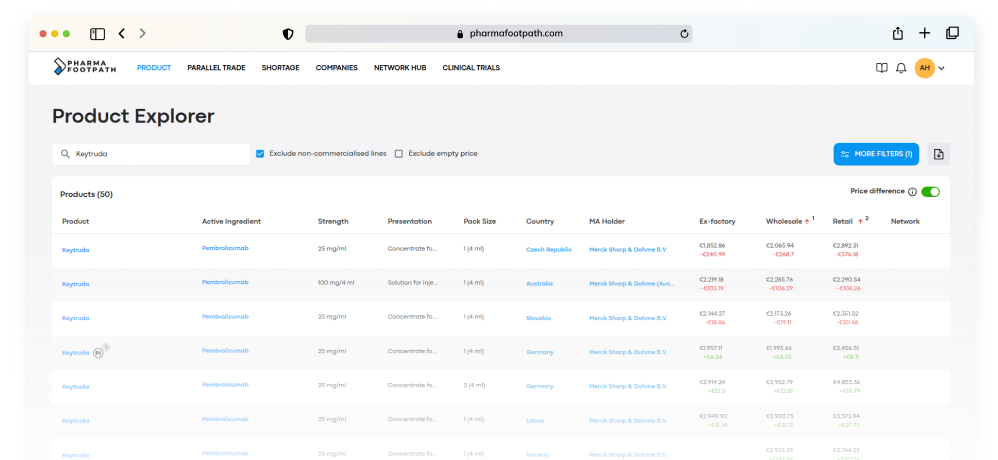This screenshot has width=998, height=460.
Task: Open the COMPANIES menu tab
Action: (337, 67)
